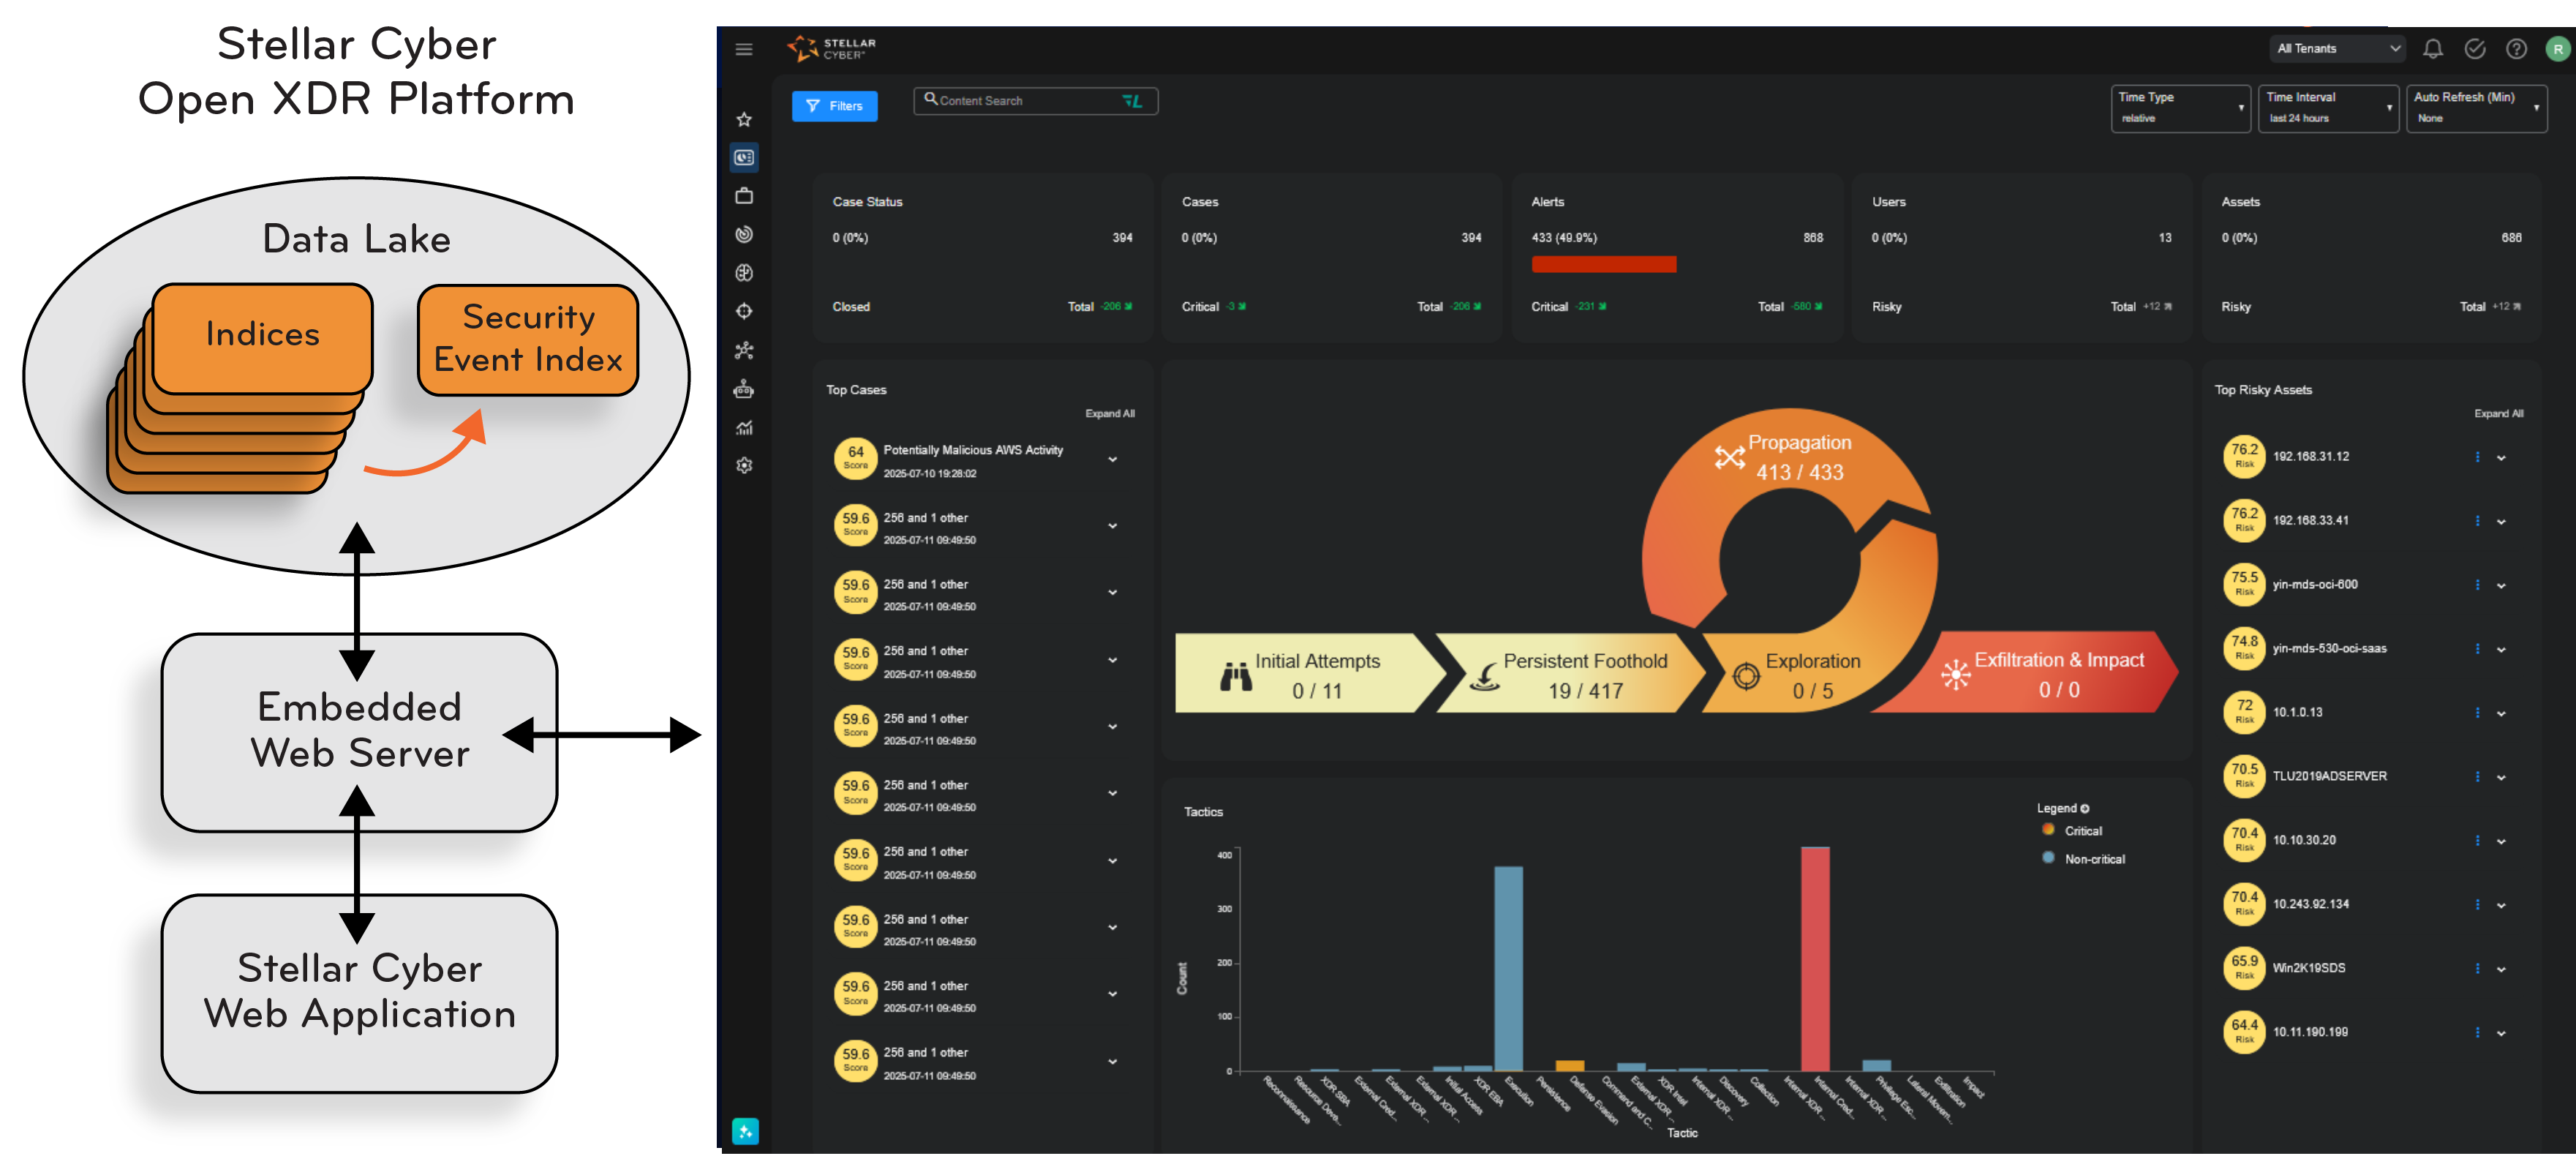Toggle Non-critical series in Tactics legend

point(2093,859)
